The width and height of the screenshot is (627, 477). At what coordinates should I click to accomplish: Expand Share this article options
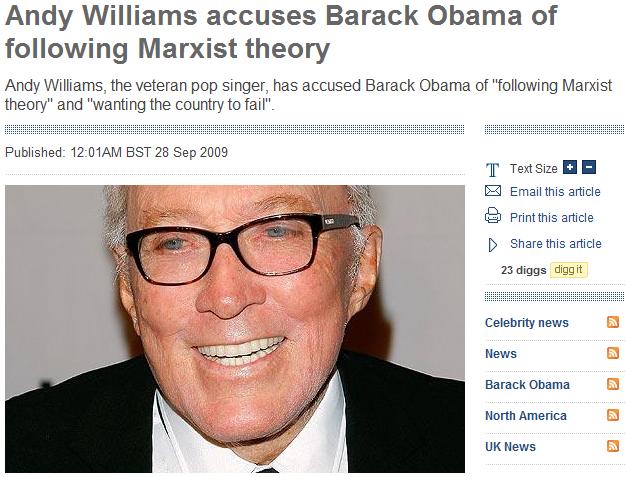(555, 243)
